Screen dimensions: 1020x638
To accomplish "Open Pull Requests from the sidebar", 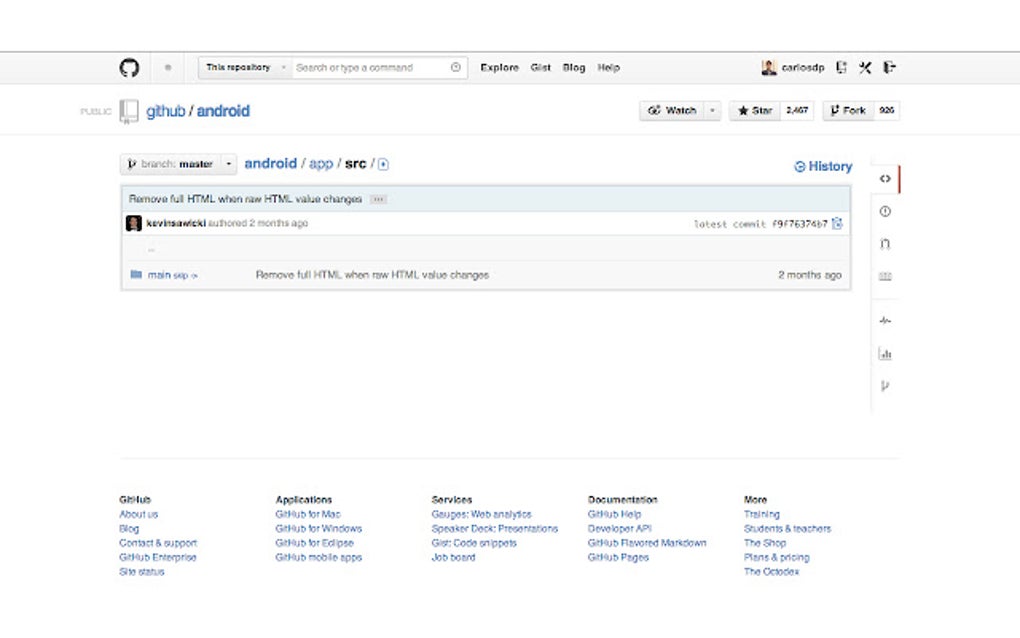I will coord(884,243).
